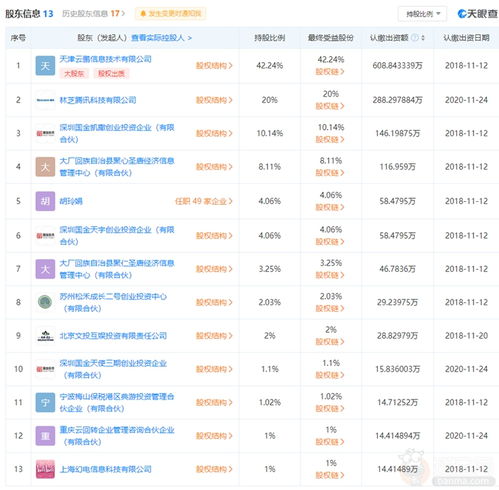The height and width of the screenshot is (490, 499).
Task: Open 胡玲娟 shareholder link
Action: 71,201
